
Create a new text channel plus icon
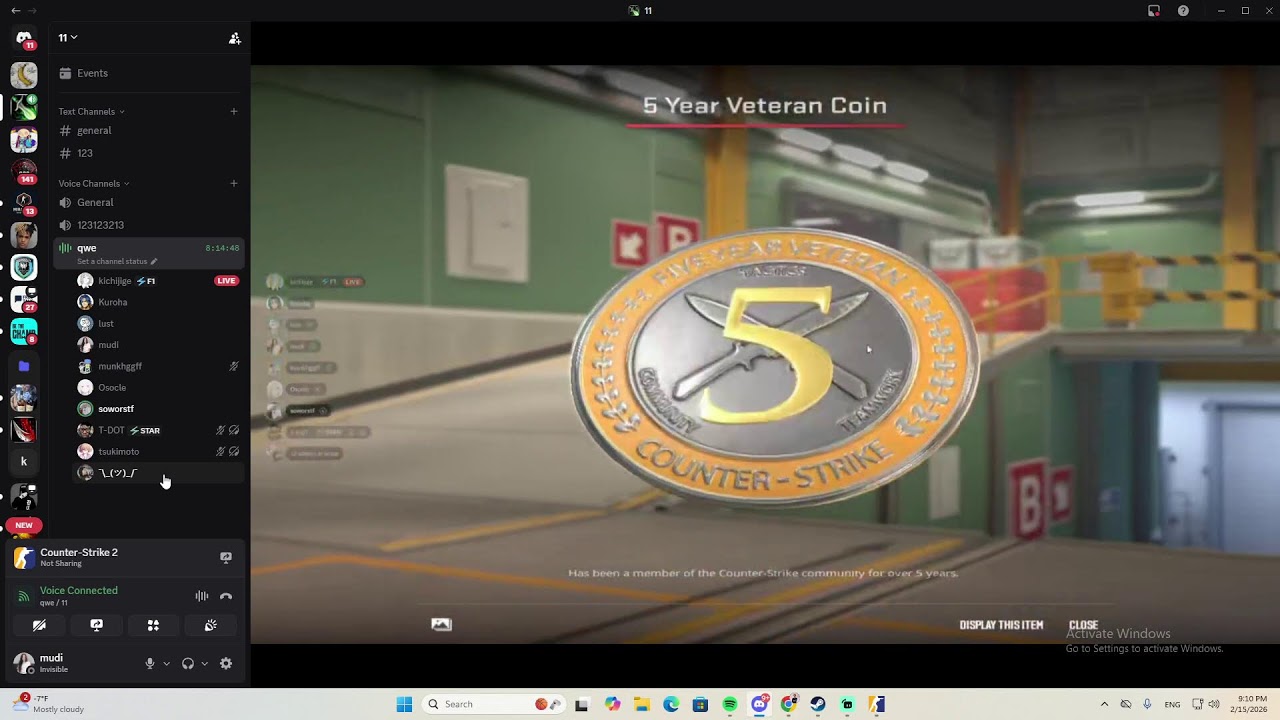(x=234, y=111)
